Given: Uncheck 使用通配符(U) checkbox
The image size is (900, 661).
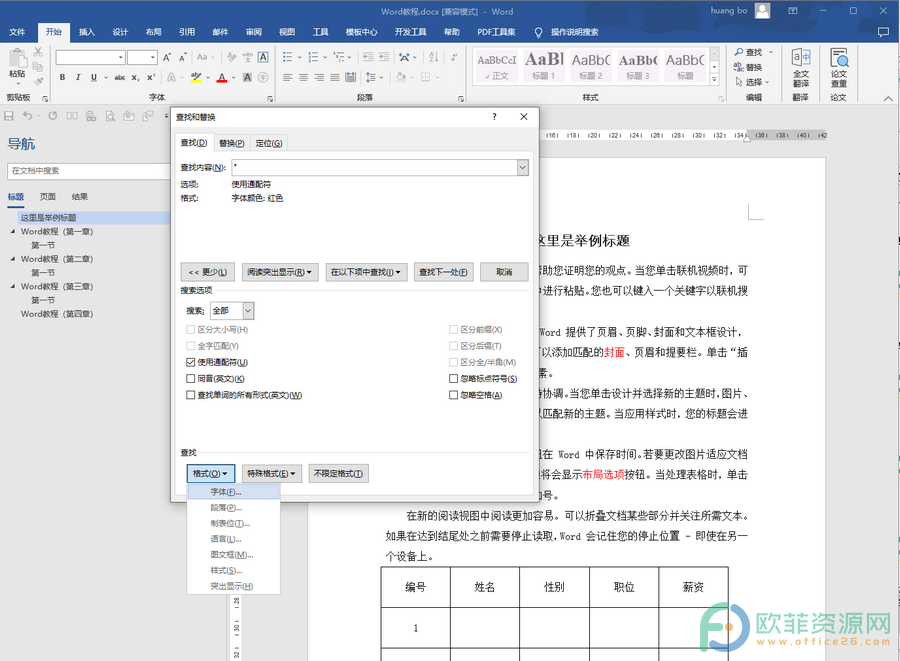Looking at the screenshot, I should point(191,362).
